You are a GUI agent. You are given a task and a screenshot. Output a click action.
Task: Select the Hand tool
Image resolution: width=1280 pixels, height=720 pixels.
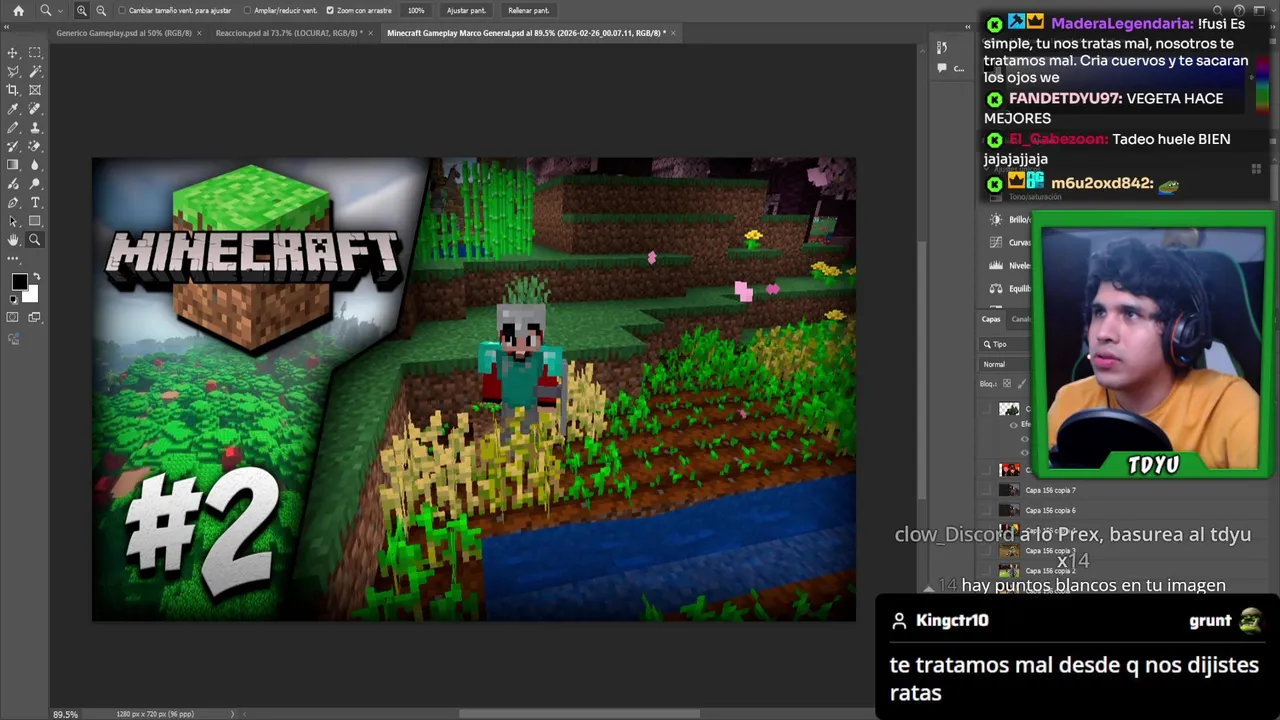point(13,240)
